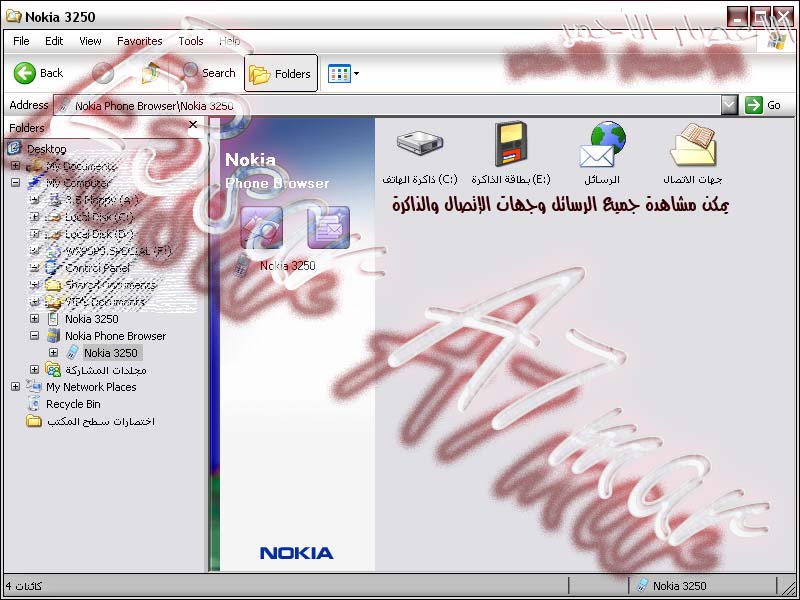The width and height of the screenshot is (800, 600).
Task: Collapse Nokia Phone Browser tree node
Action: point(34,336)
